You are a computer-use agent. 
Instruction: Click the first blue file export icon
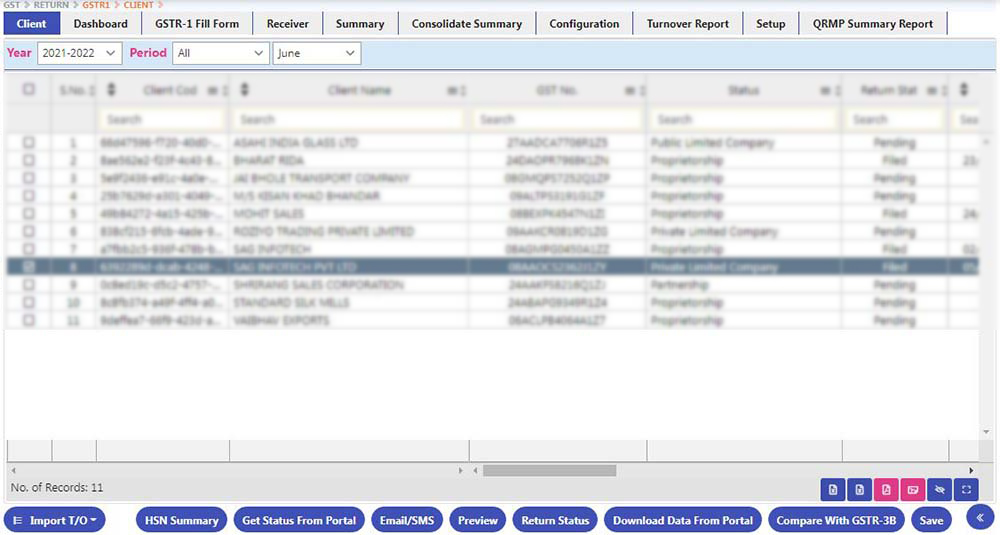click(832, 489)
